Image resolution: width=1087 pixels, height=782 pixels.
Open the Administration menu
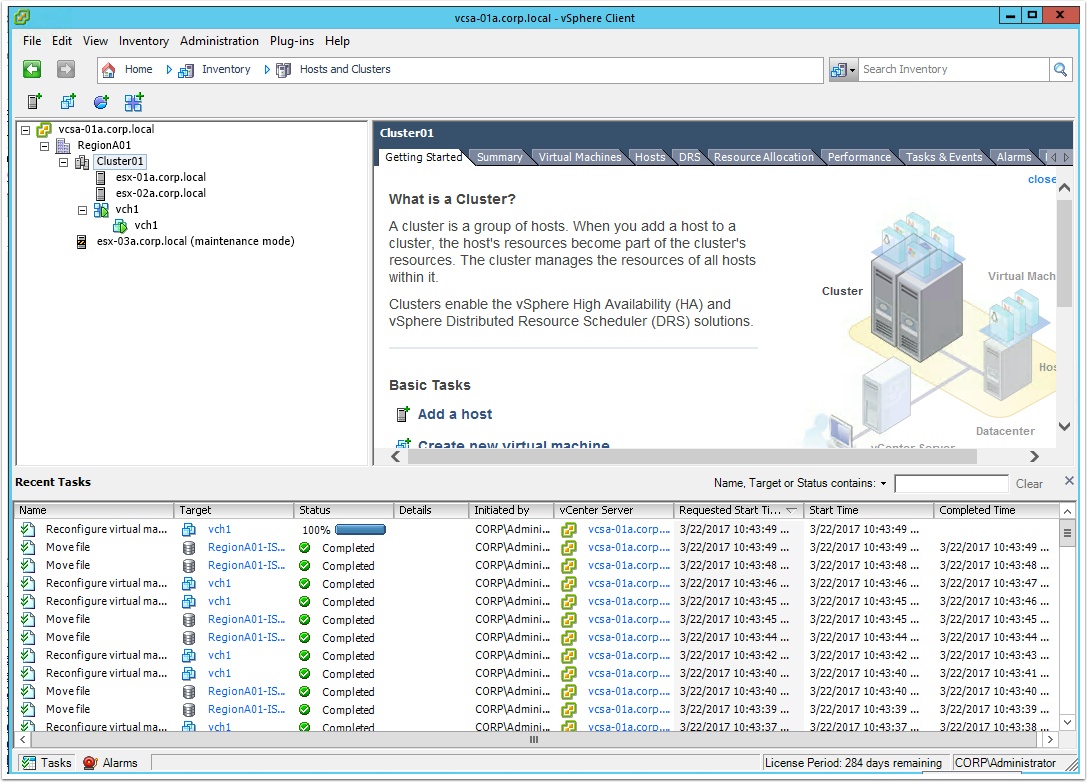click(219, 41)
